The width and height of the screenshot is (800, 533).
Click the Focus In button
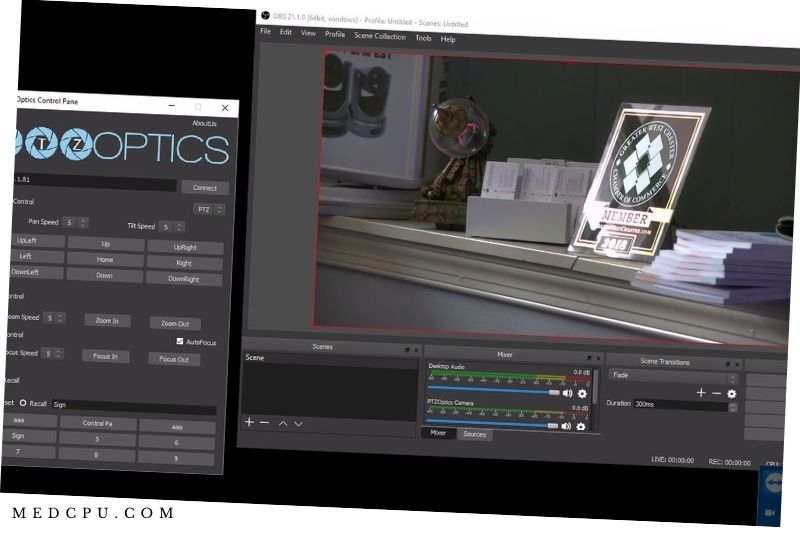[x=106, y=356]
